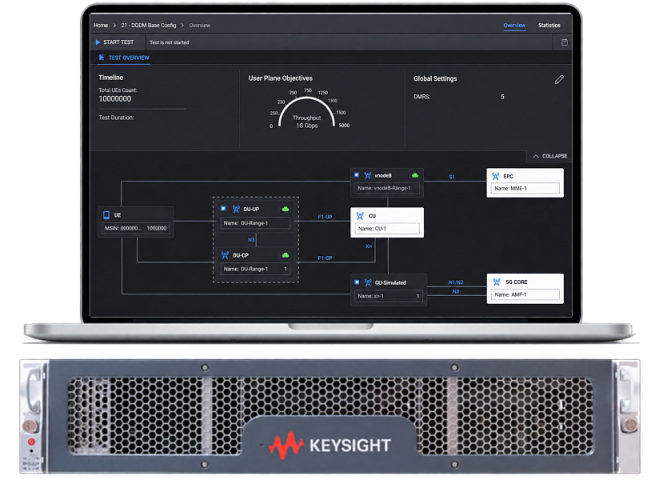Click the Xn interface link label
Image resolution: width=655 pixels, height=480 pixels.
368,246
